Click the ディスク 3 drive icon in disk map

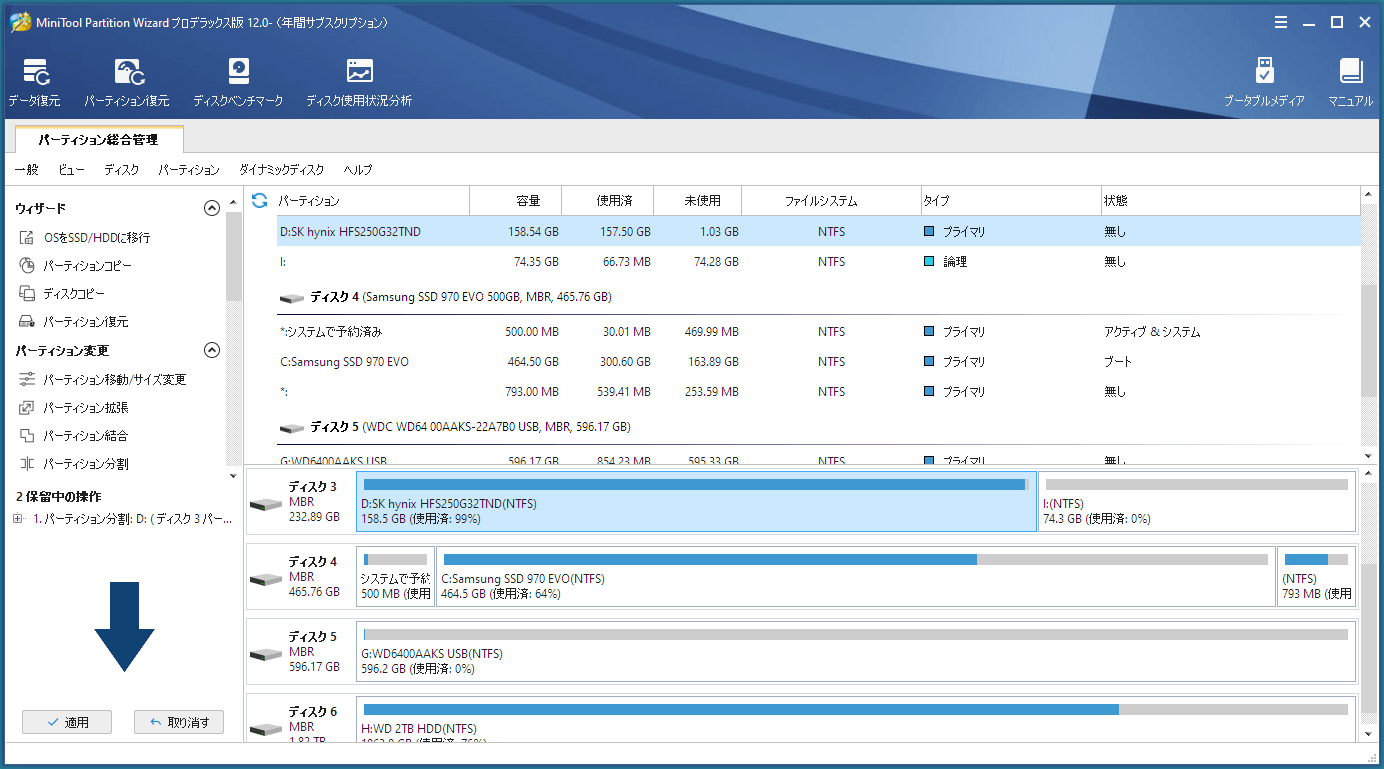[x=265, y=503]
